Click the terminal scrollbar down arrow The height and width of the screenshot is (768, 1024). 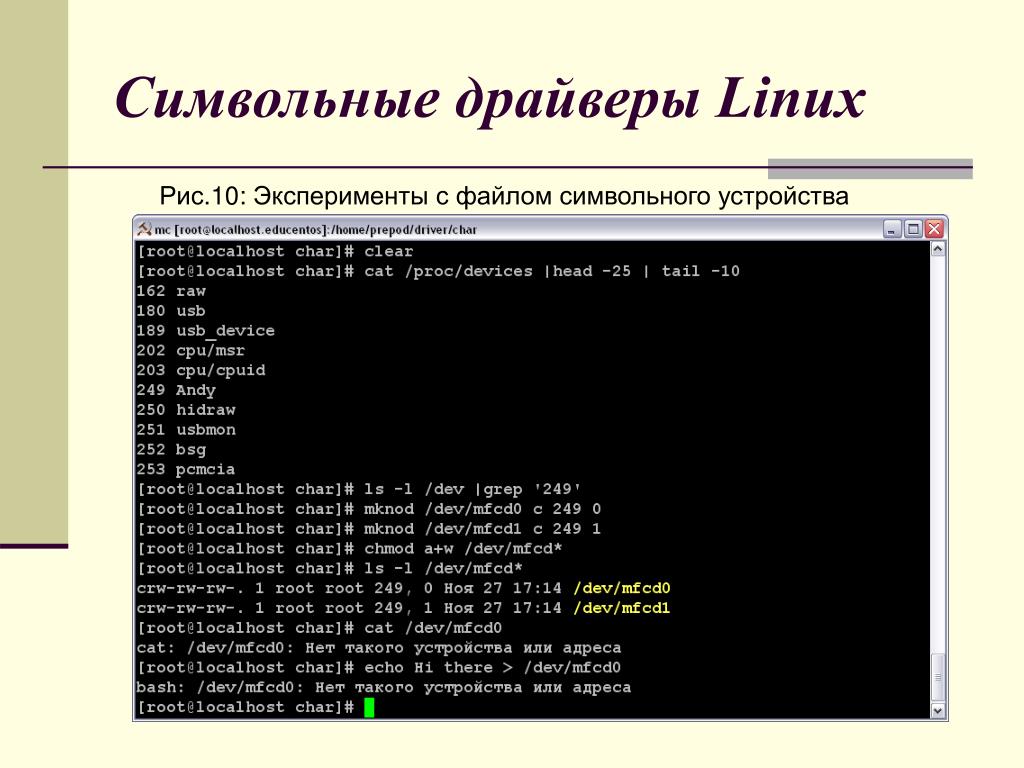(938, 711)
